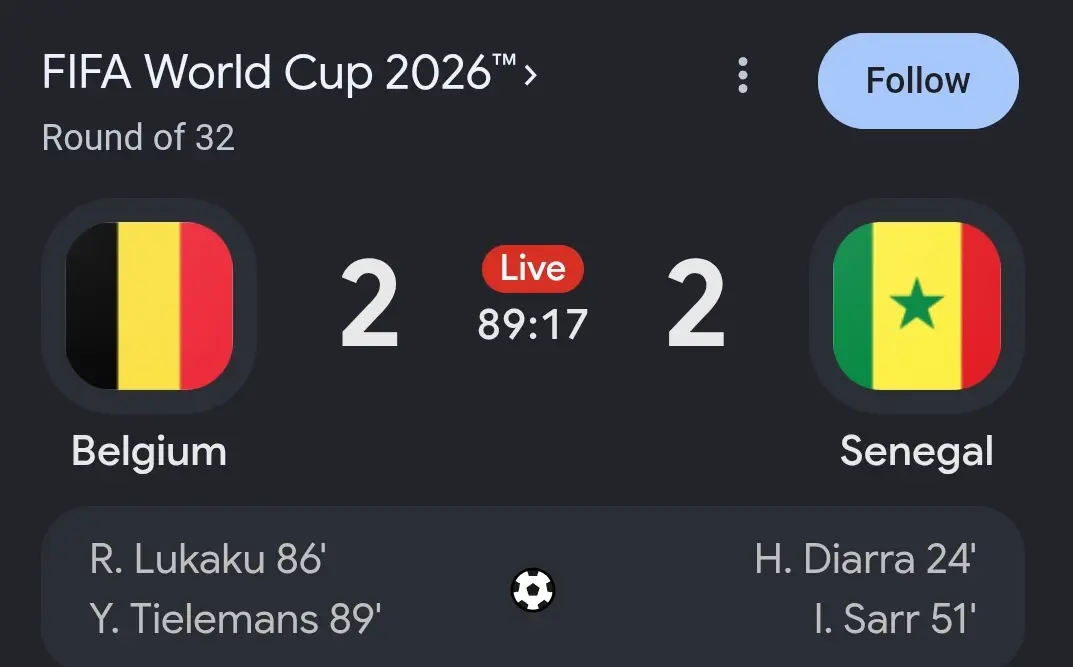
Task: Select R. Lukaku 86' goal entry
Action: coord(208,559)
